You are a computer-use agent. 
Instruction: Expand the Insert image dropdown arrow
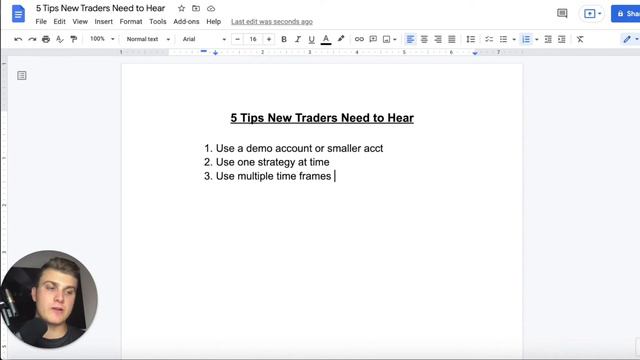click(395, 39)
